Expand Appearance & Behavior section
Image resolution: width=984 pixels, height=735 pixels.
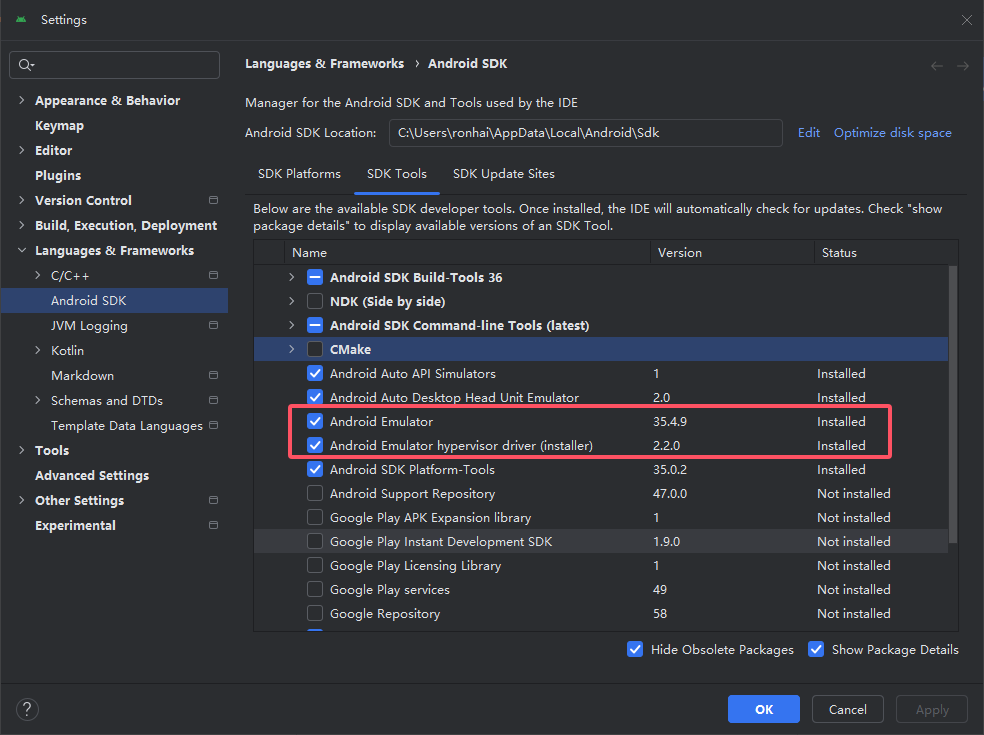point(22,100)
